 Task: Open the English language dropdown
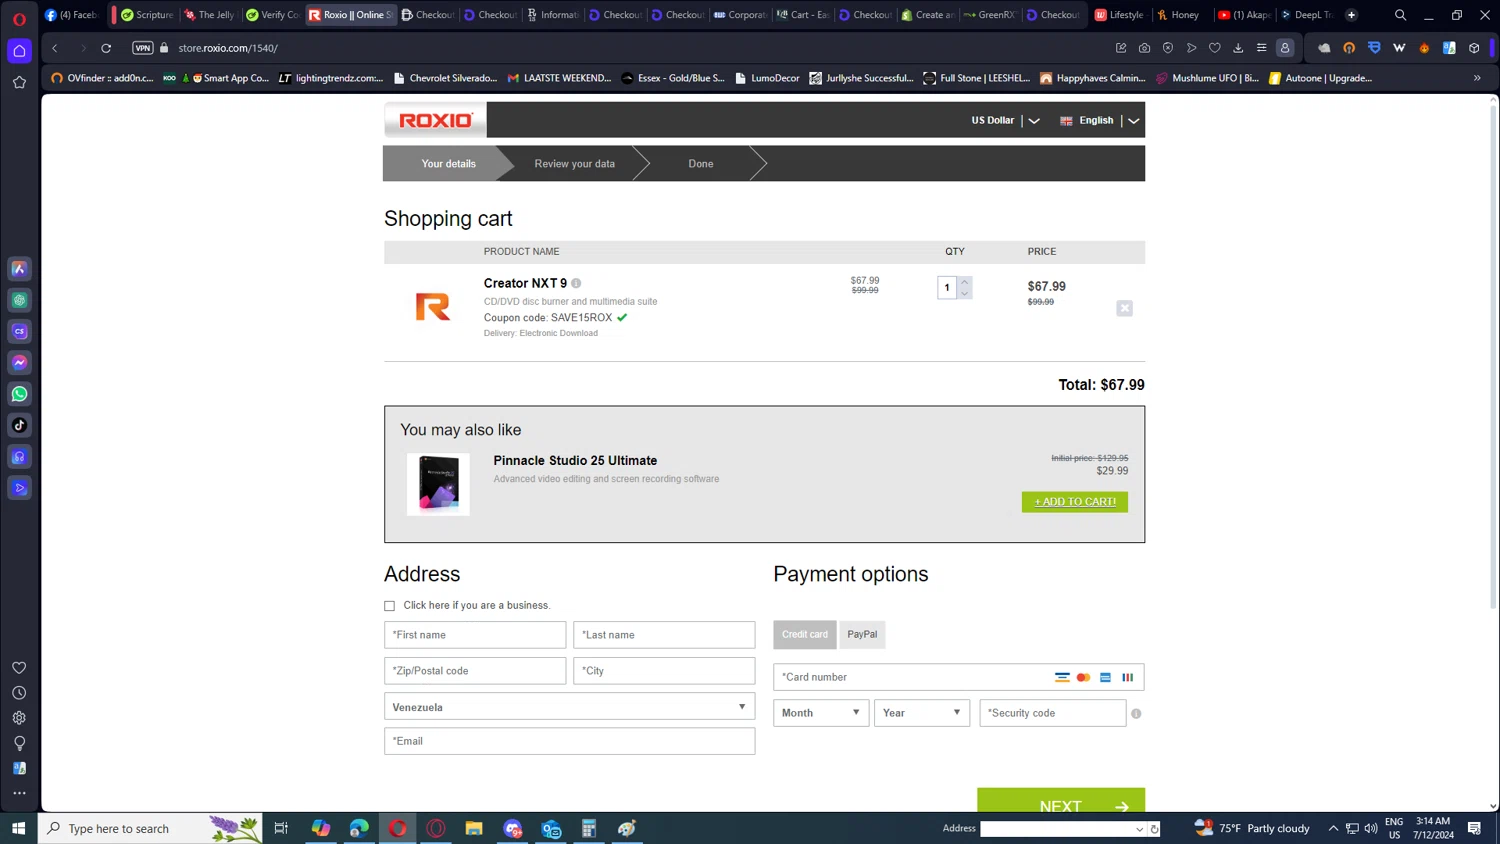click(1099, 120)
